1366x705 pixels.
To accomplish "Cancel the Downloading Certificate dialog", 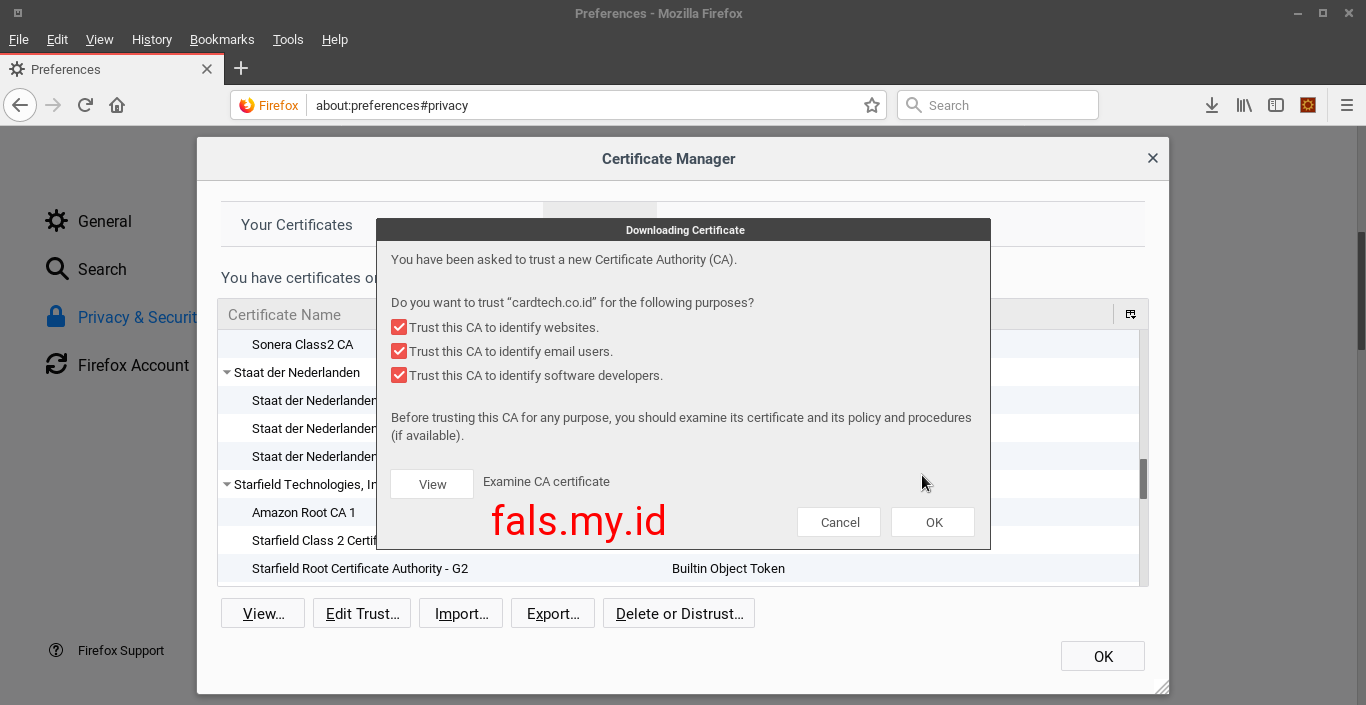I will (x=840, y=522).
